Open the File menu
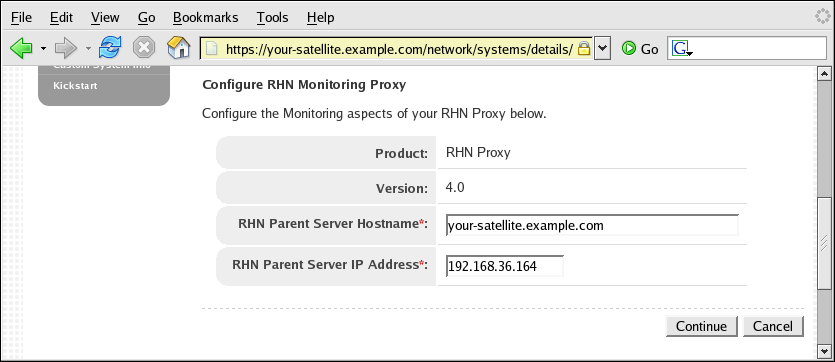This screenshot has width=835, height=362. 21,18
